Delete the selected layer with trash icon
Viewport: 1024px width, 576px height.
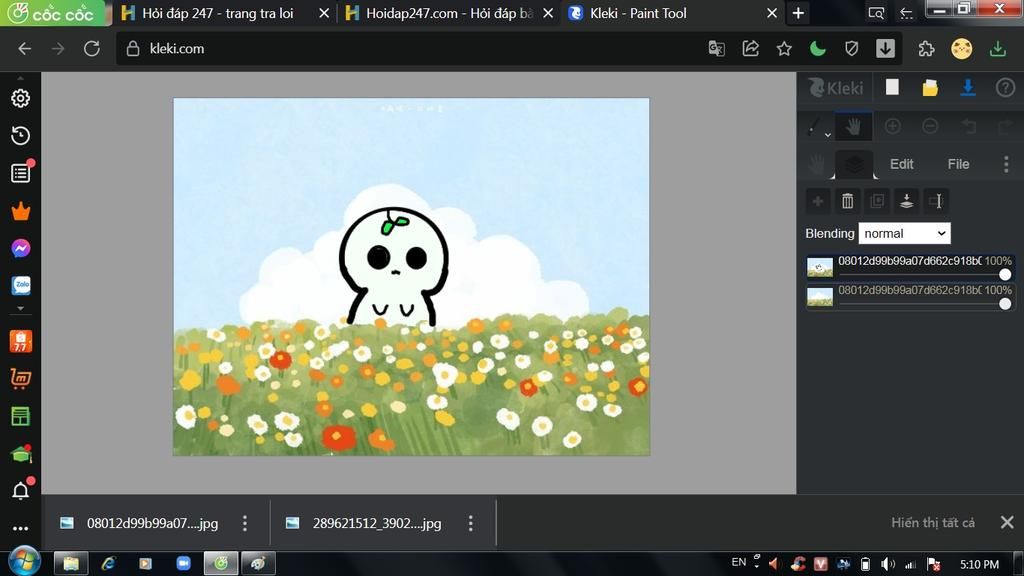tap(847, 201)
